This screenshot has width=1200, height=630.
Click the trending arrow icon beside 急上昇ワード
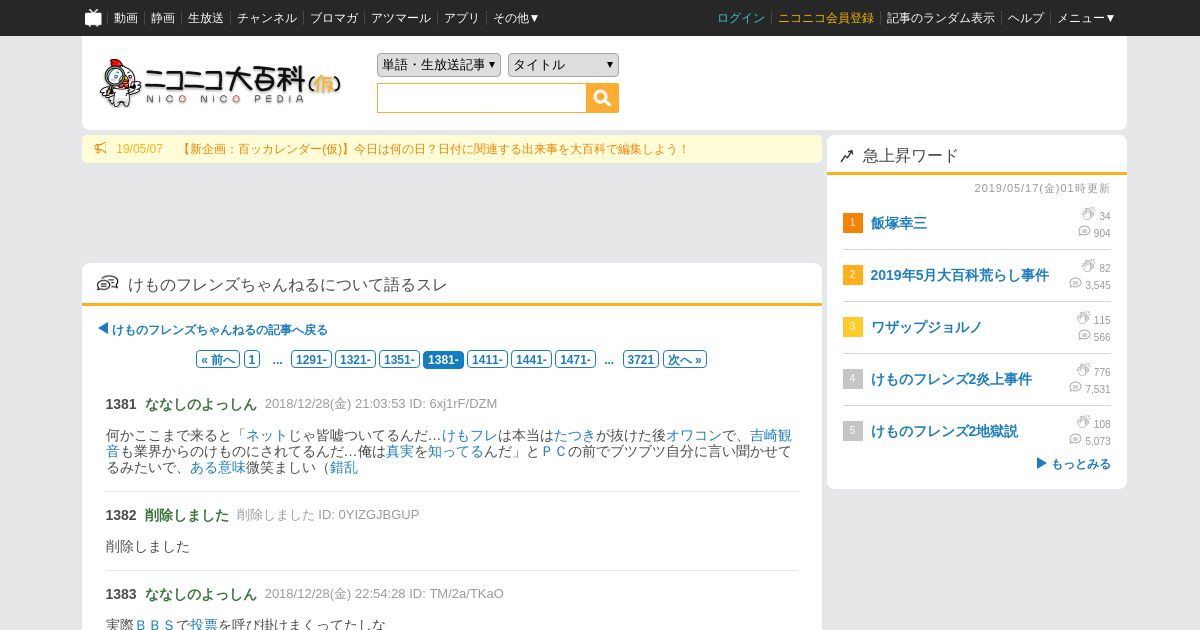(x=847, y=156)
